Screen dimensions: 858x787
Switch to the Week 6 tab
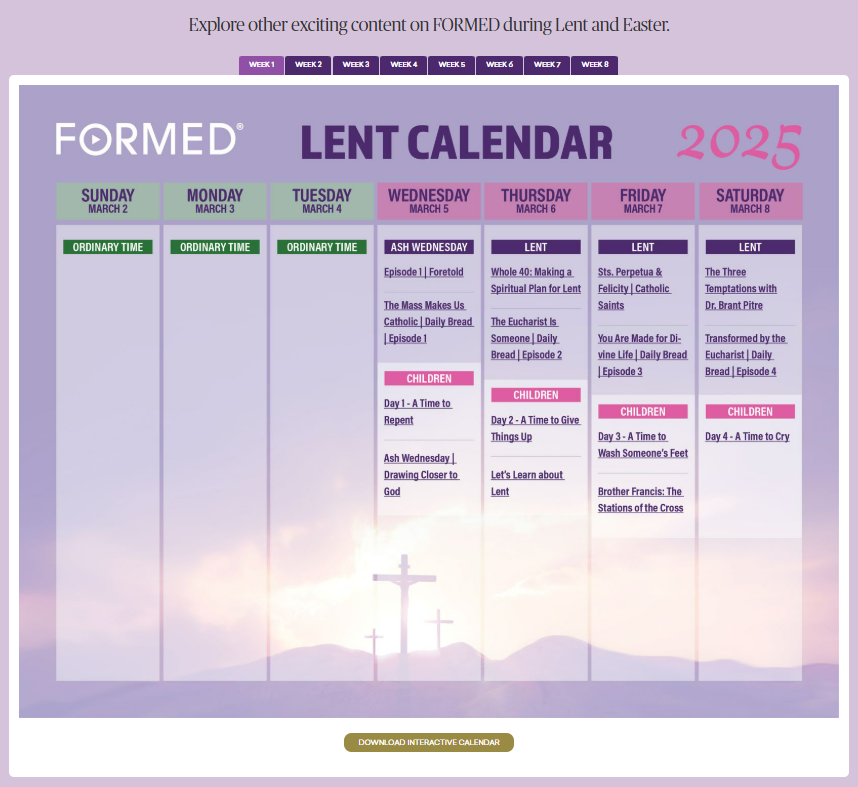(x=499, y=65)
